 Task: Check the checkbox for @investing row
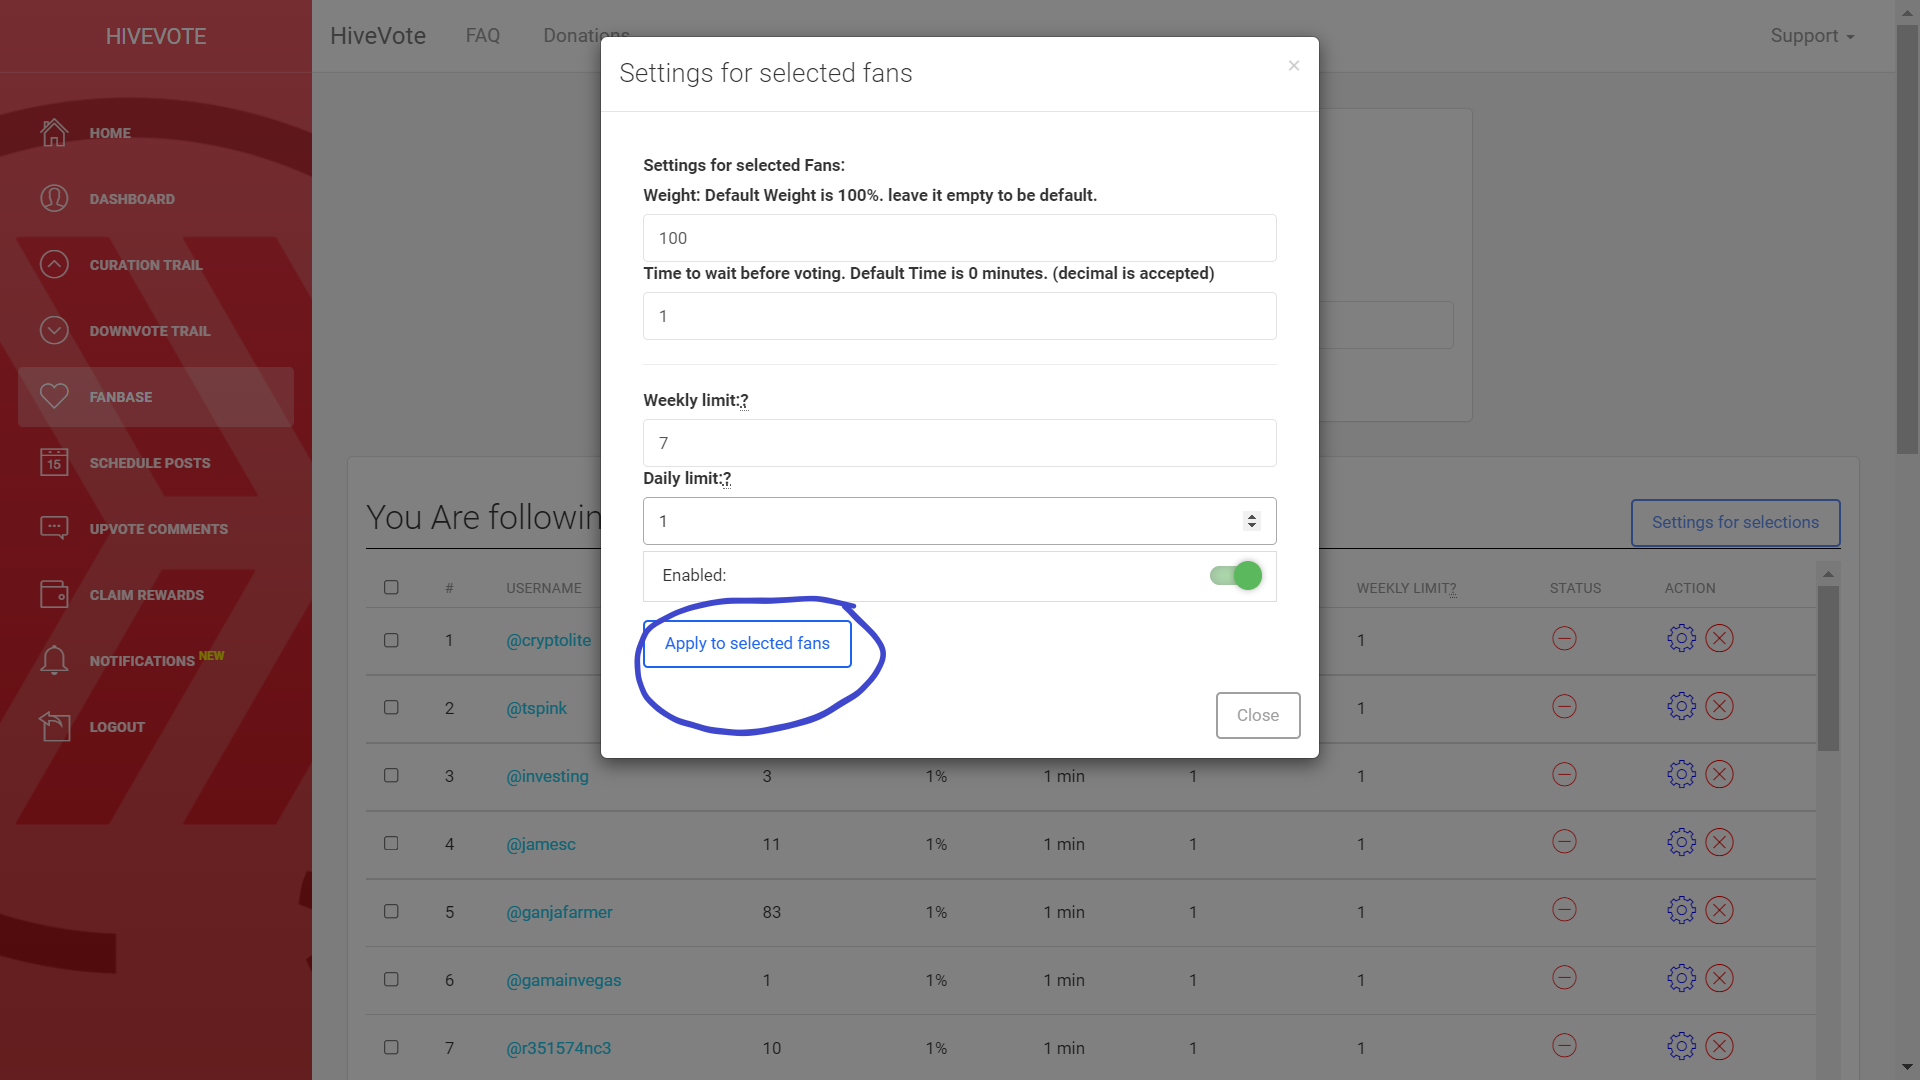(391, 775)
